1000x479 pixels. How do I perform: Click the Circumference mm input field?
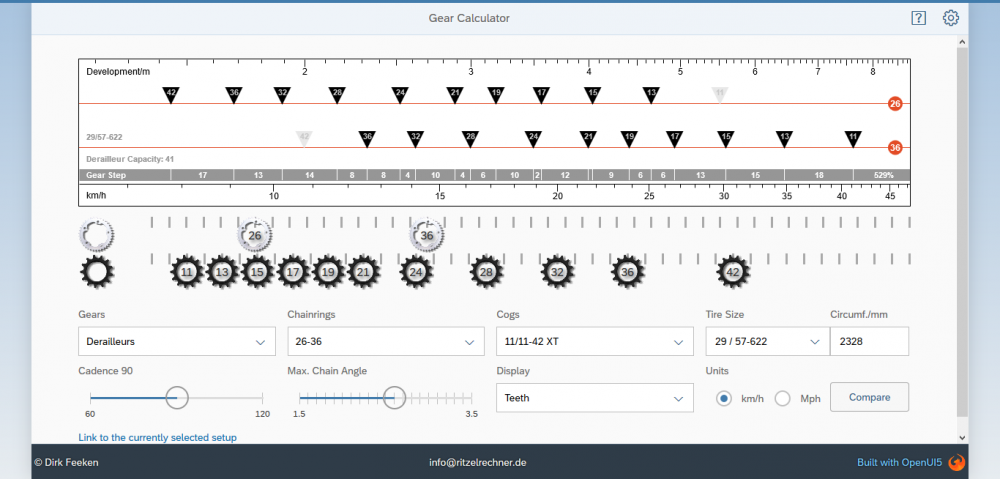coord(868,341)
